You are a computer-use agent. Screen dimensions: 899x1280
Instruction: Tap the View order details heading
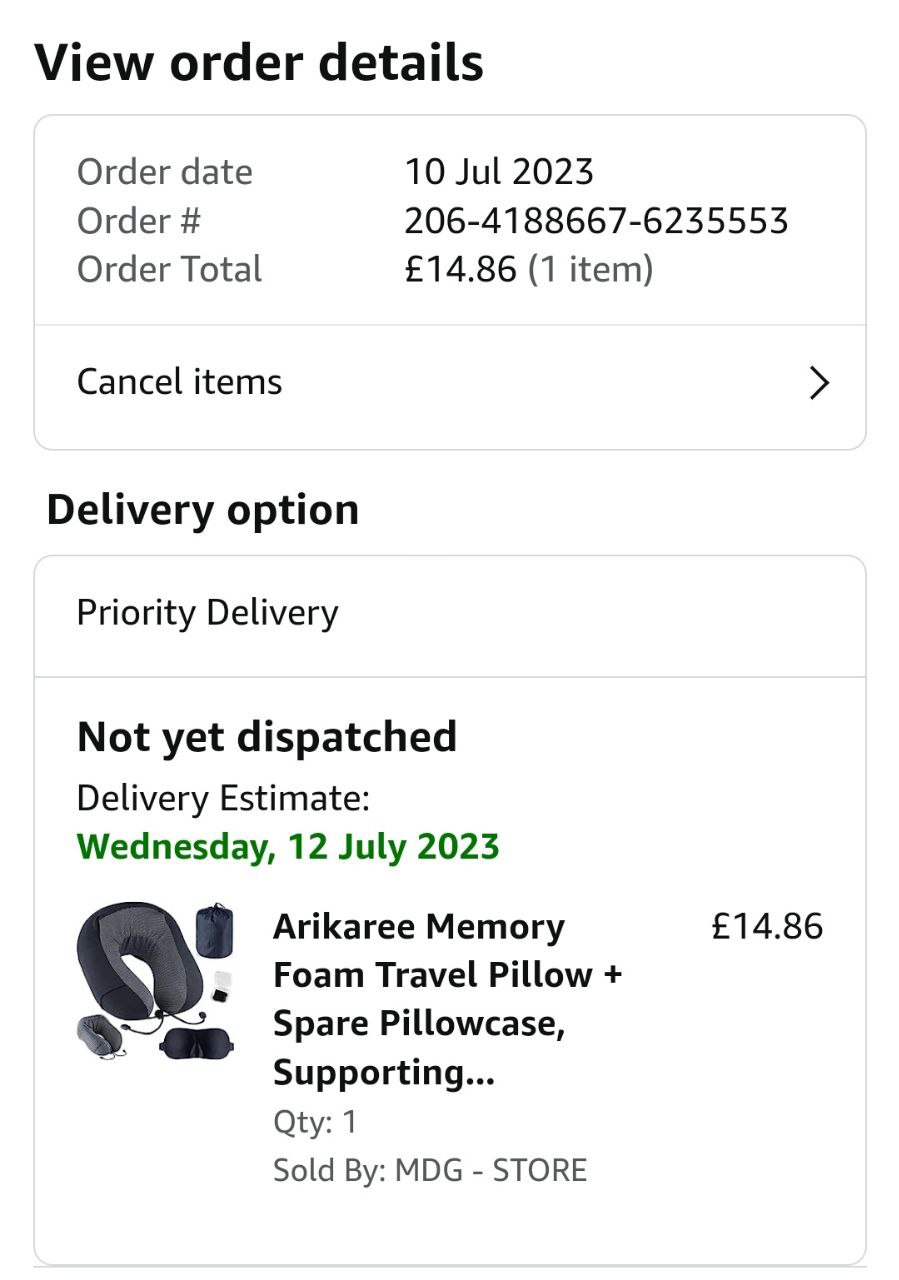259,63
